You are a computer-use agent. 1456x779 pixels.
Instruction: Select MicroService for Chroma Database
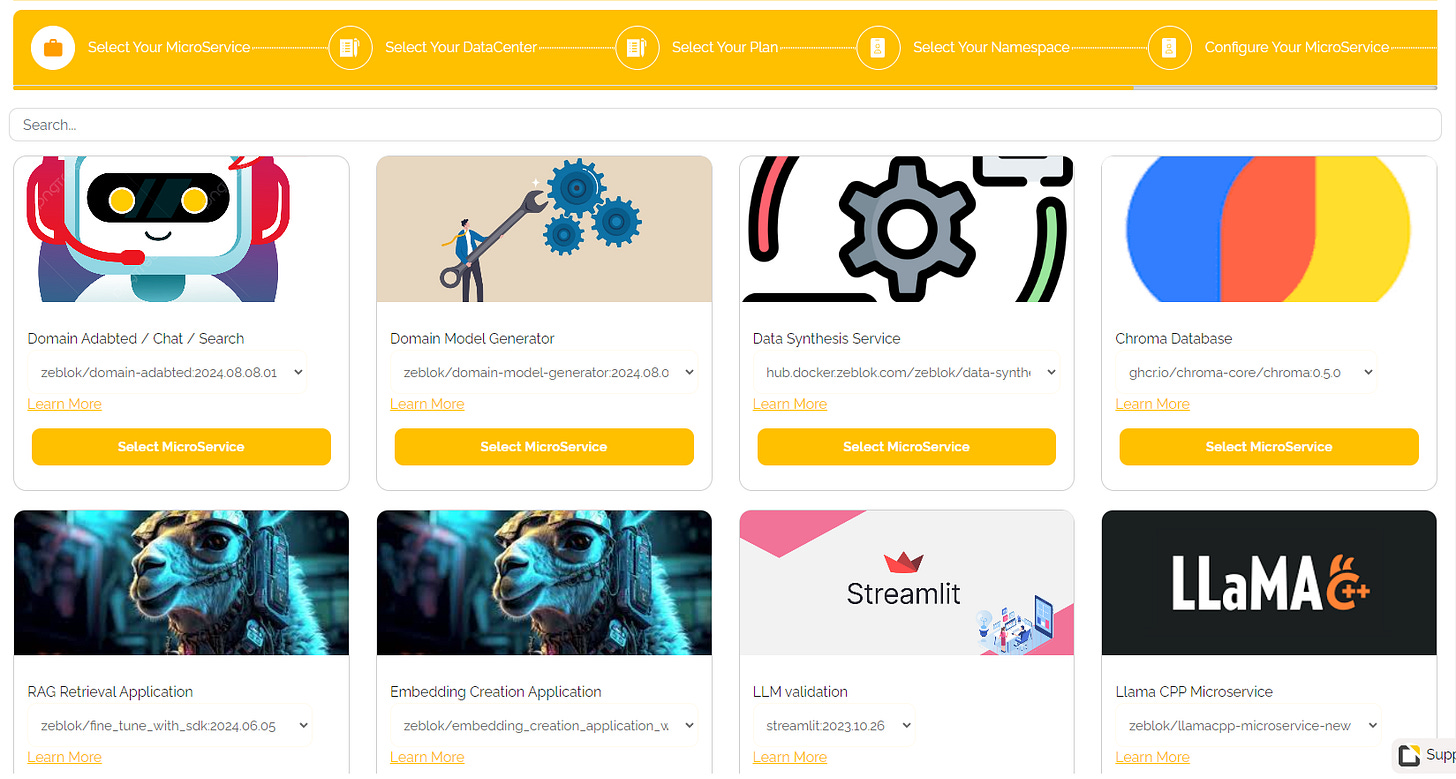pyautogui.click(x=1269, y=447)
